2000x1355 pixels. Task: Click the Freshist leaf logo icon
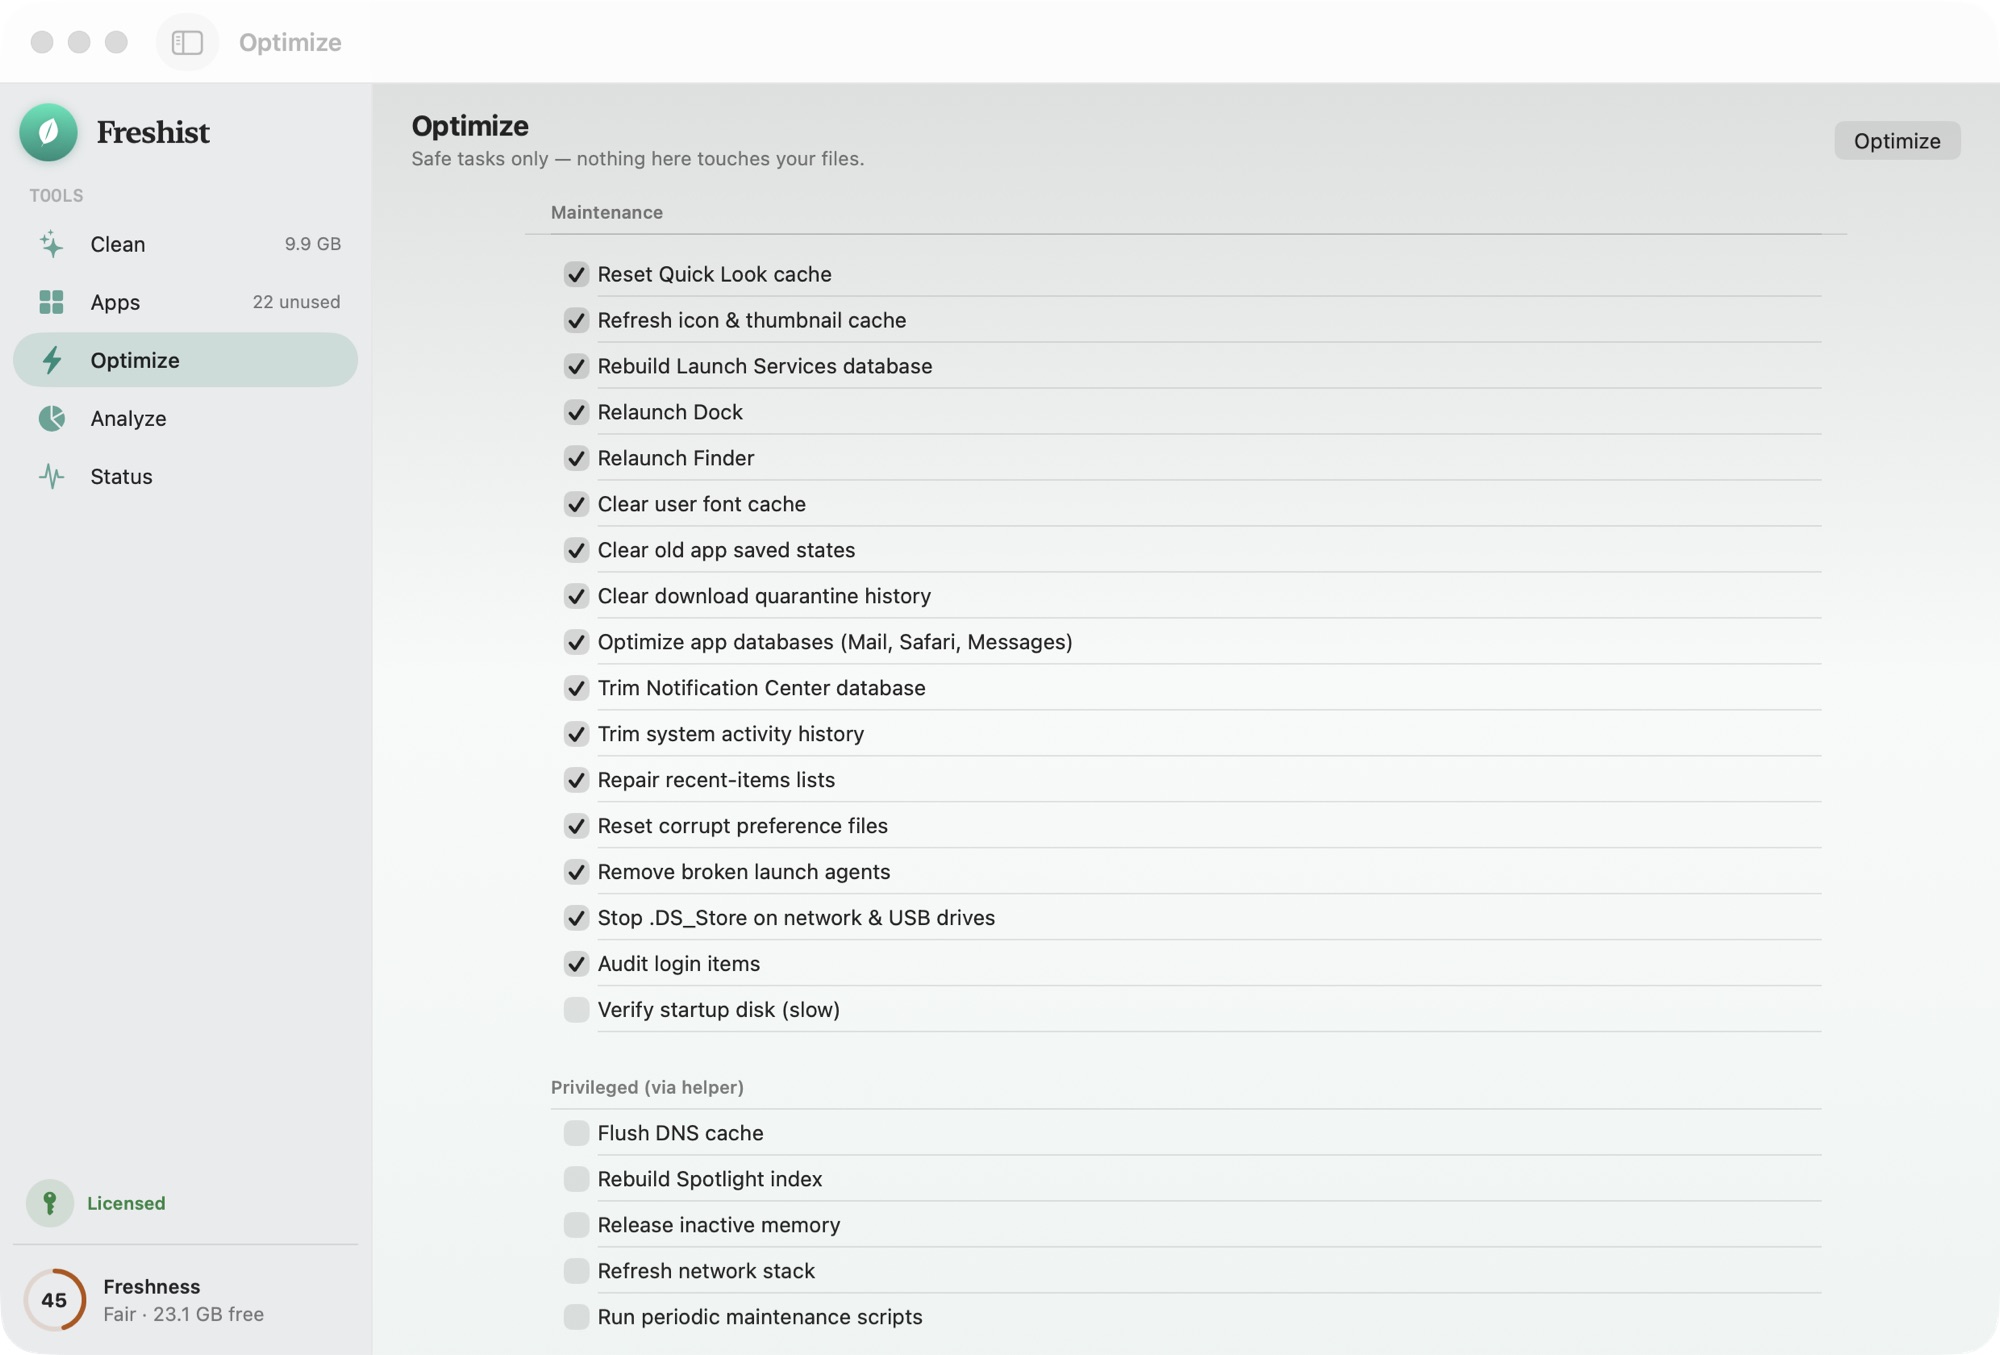coord(48,132)
